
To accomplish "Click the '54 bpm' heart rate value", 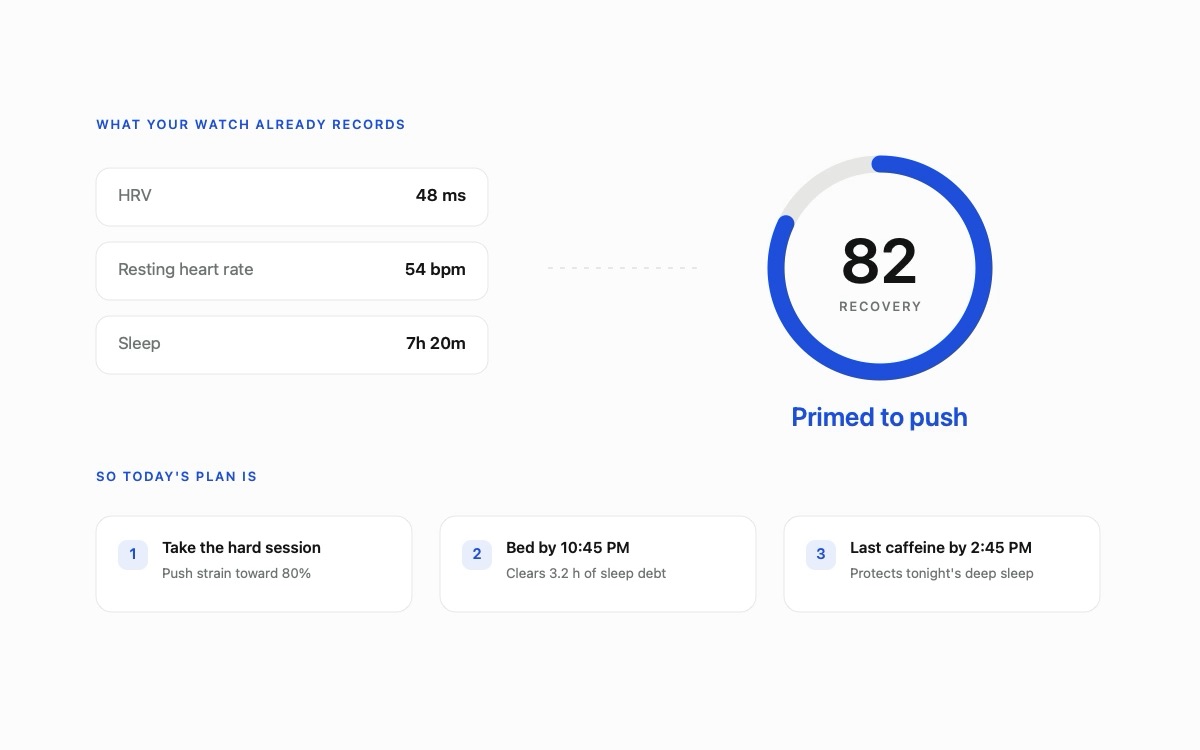I will pos(435,269).
